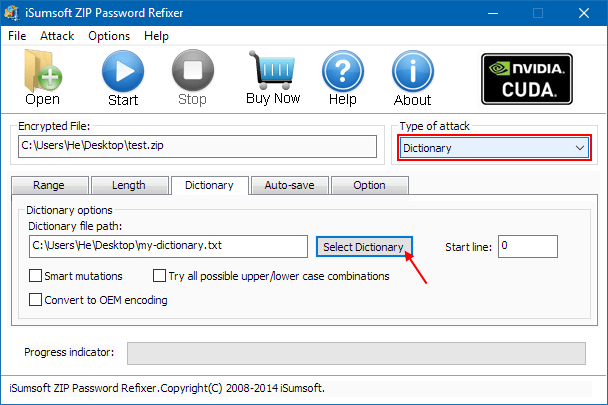Open the Attack menu
Image resolution: width=608 pixels, height=405 pixels.
pyautogui.click(x=57, y=36)
